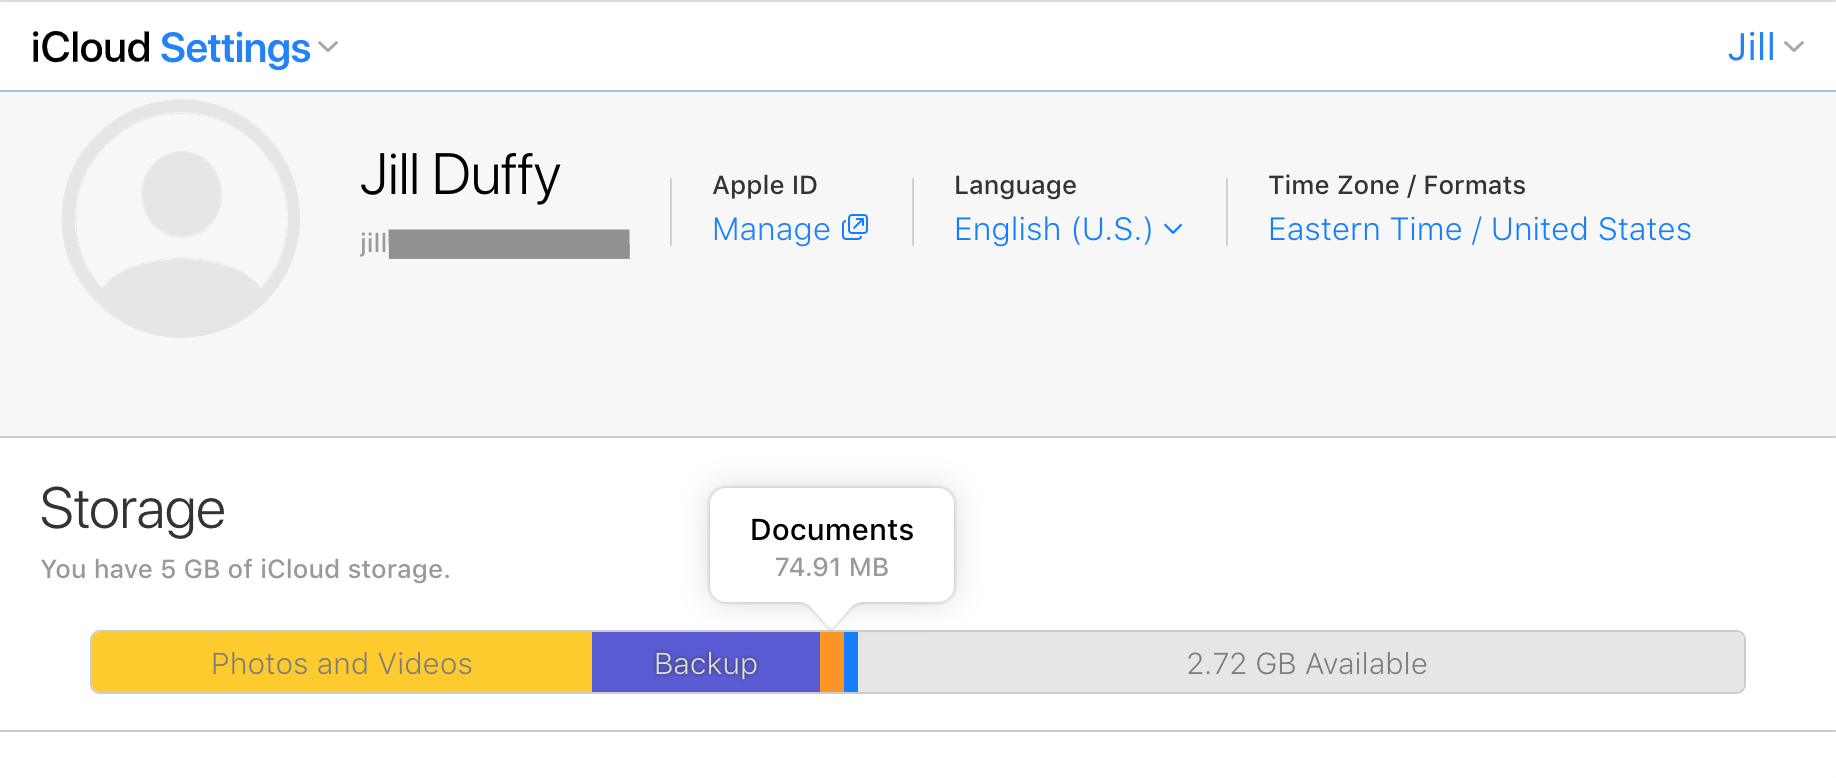
Task: Click the external link icon beside Manage
Action: [855, 227]
